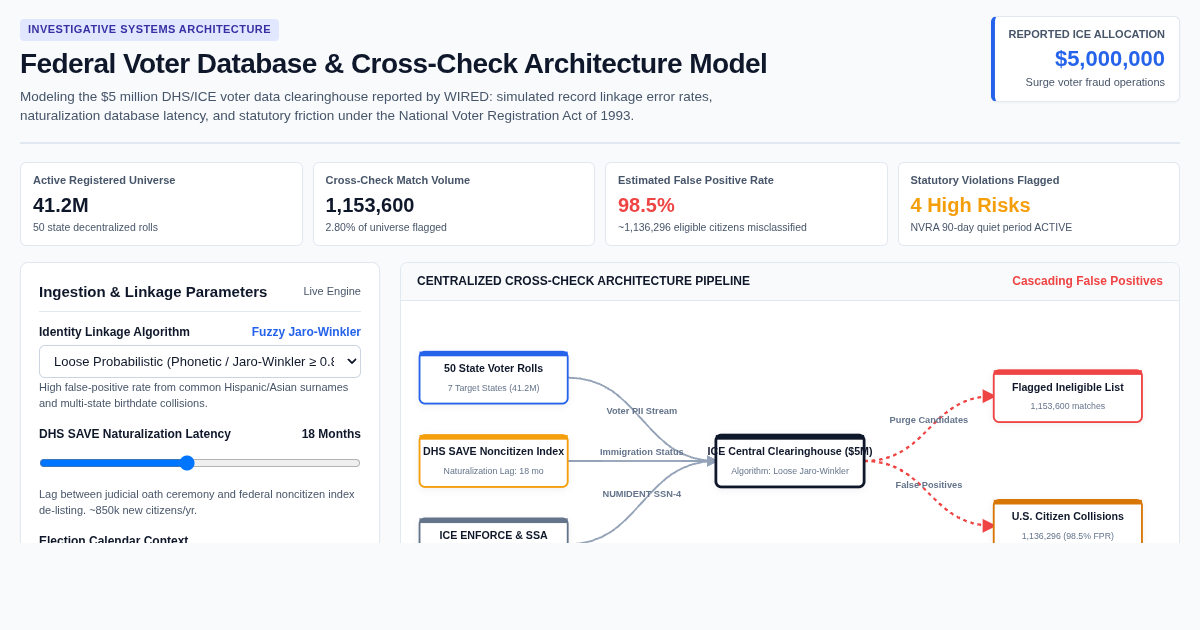Click the 98.5% false positive rate
Screen dimensions: 1200x630
(x=646, y=205)
